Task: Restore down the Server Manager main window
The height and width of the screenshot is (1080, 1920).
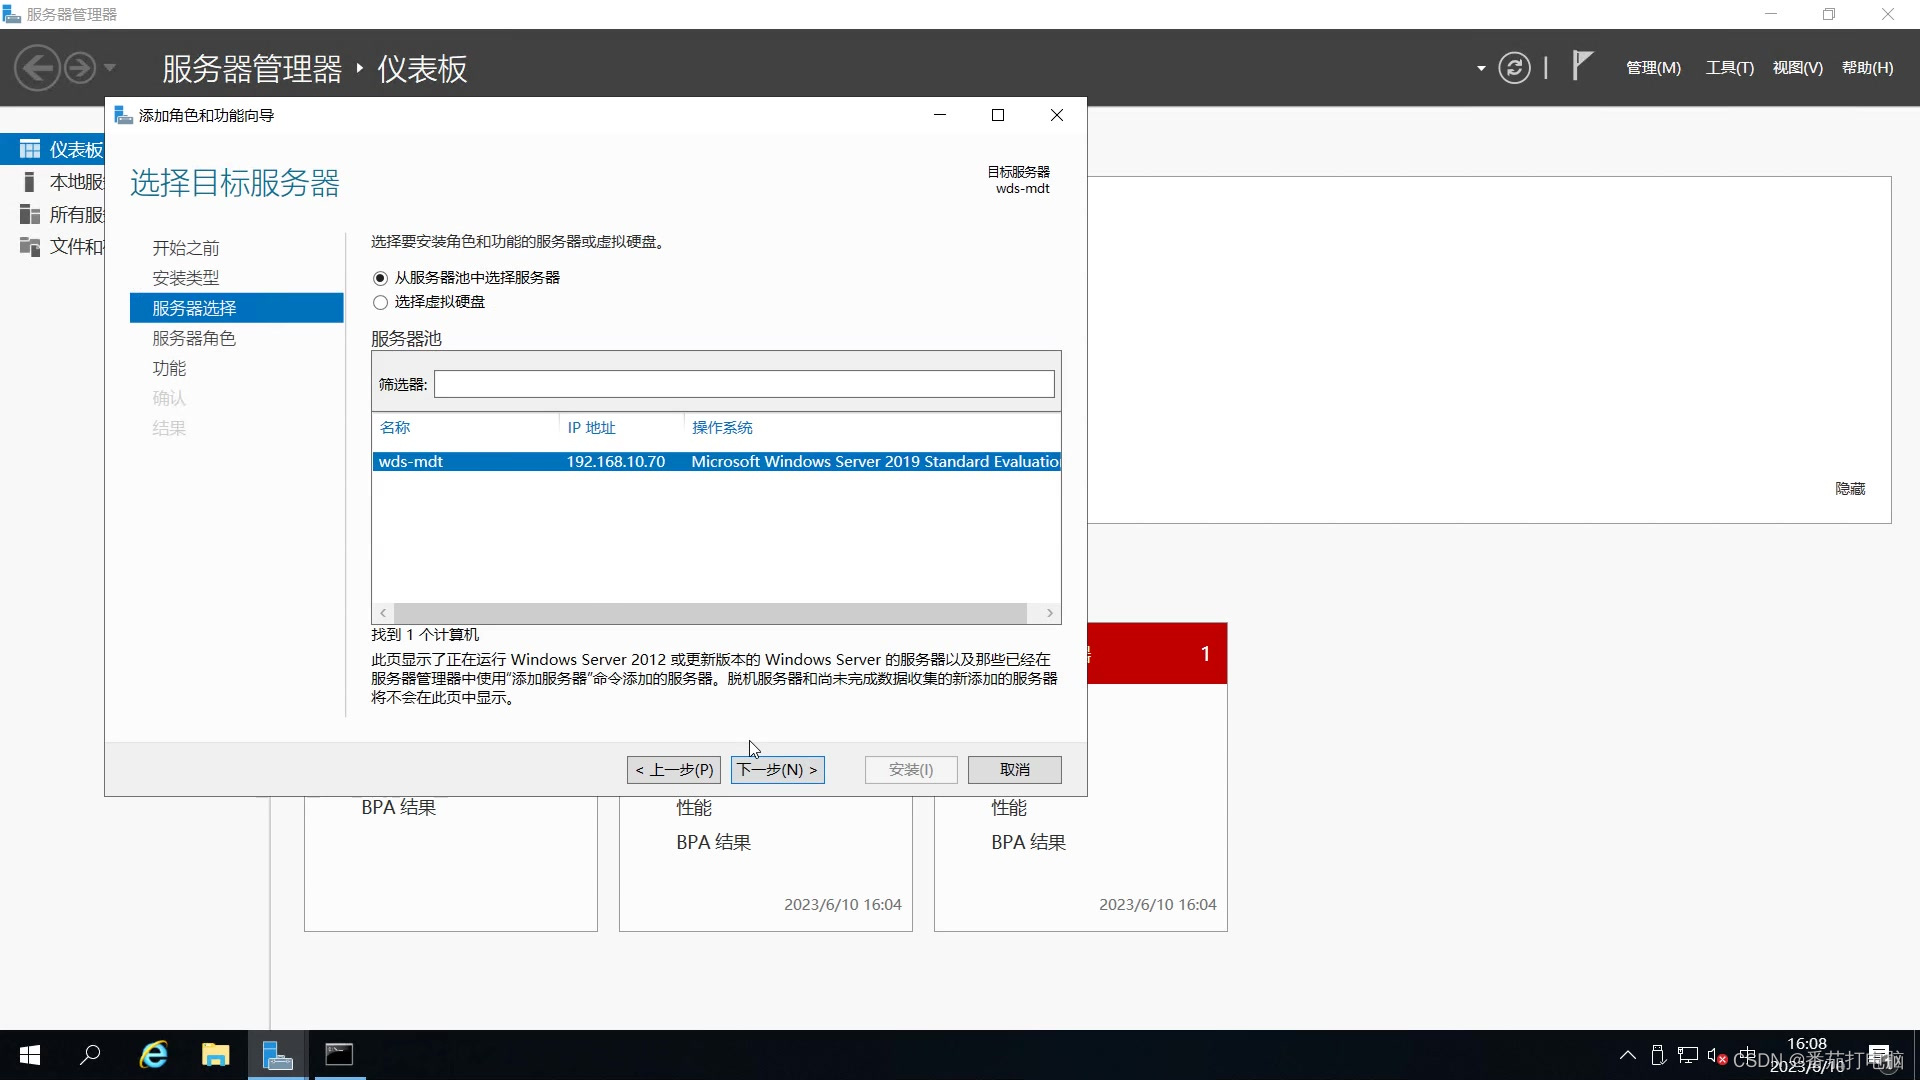Action: (1829, 14)
